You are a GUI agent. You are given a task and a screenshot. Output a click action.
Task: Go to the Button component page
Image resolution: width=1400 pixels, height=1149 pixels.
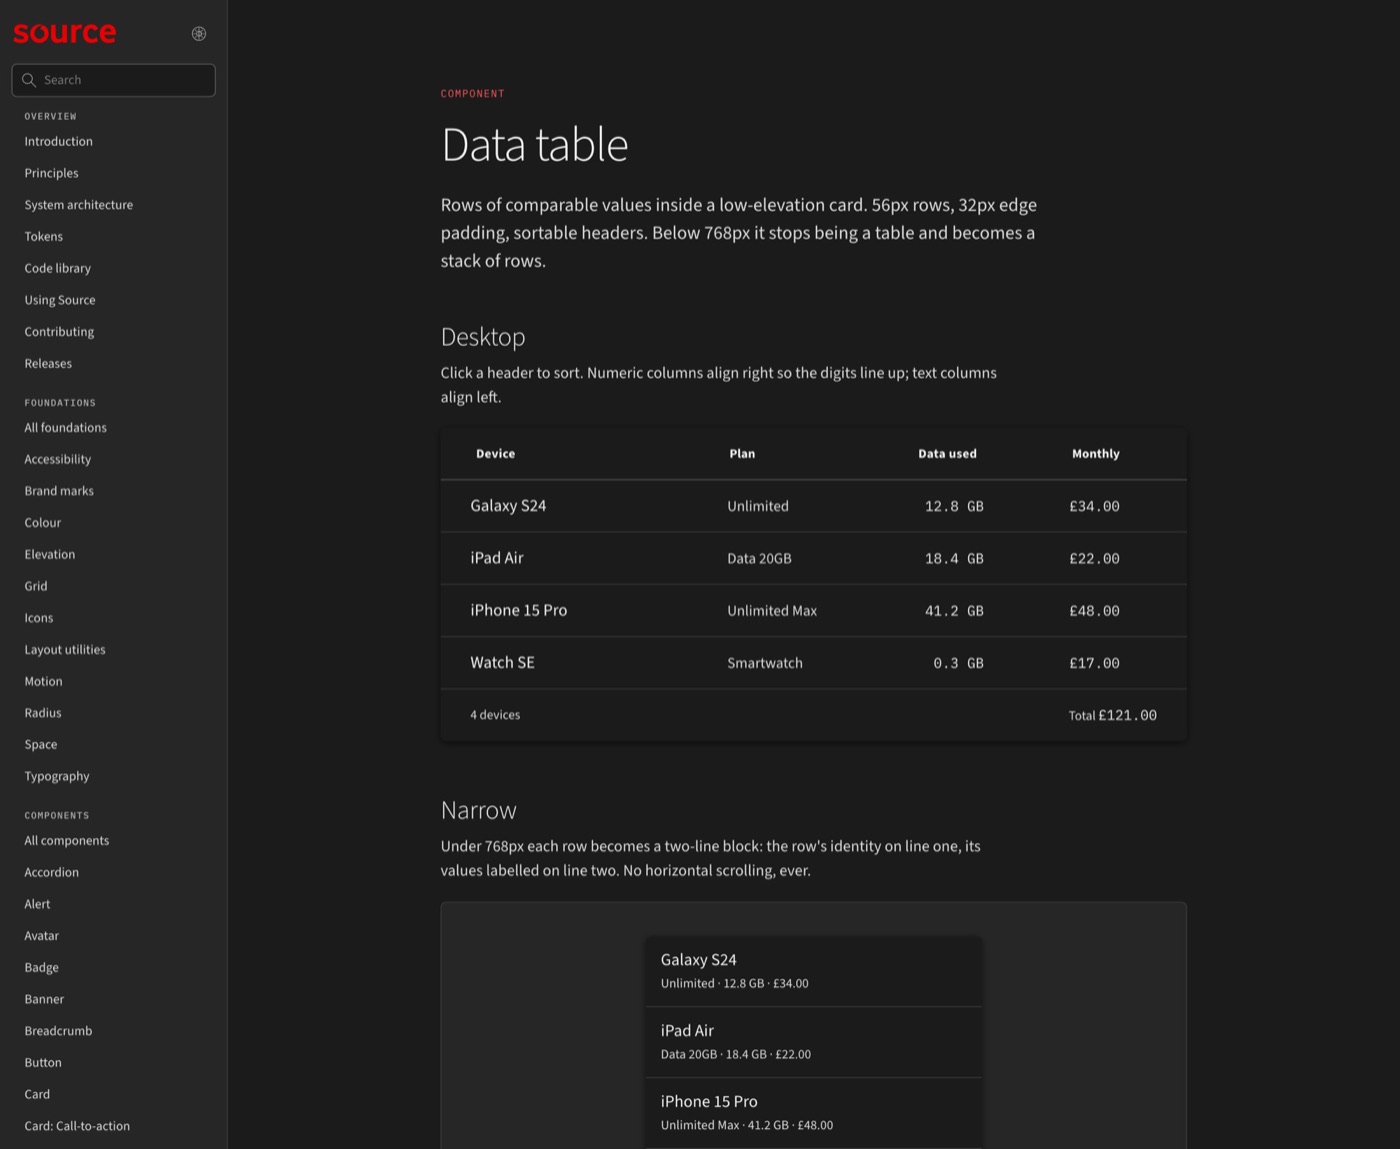pos(43,1063)
